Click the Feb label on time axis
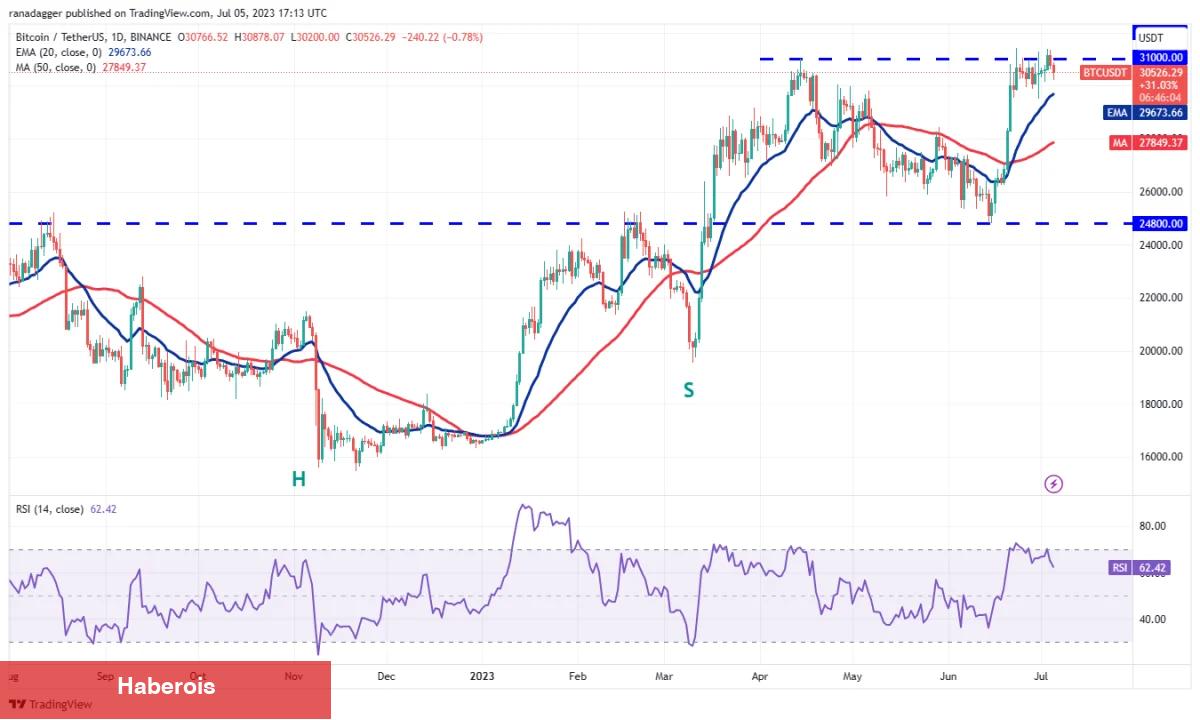 pyautogui.click(x=577, y=676)
